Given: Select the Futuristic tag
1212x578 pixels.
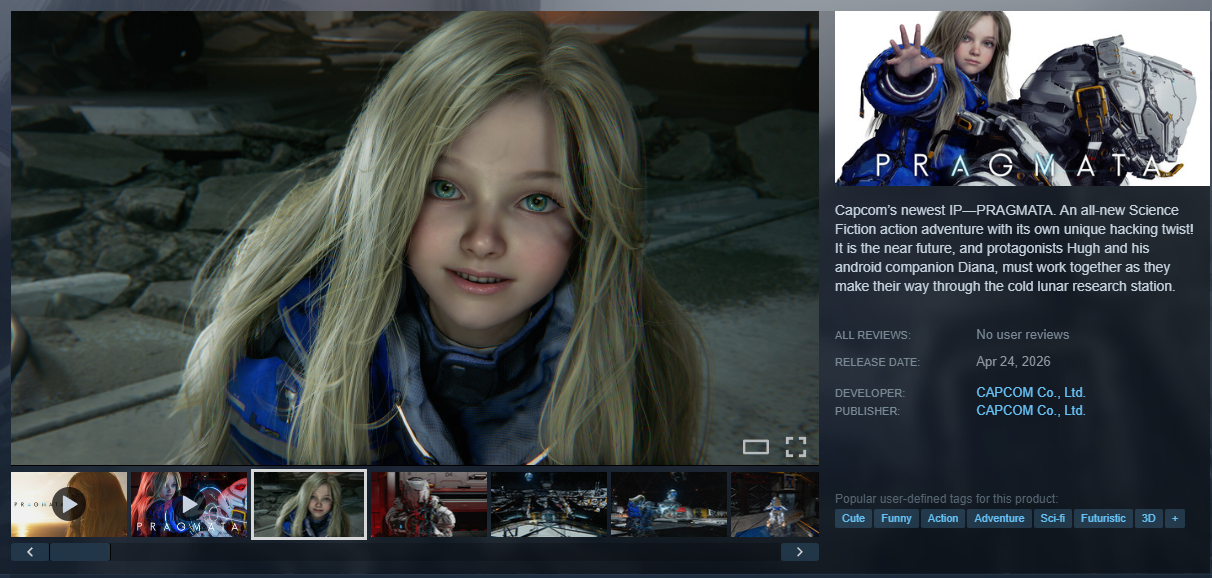Looking at the screenshot, I should [x=1104, y=518].
